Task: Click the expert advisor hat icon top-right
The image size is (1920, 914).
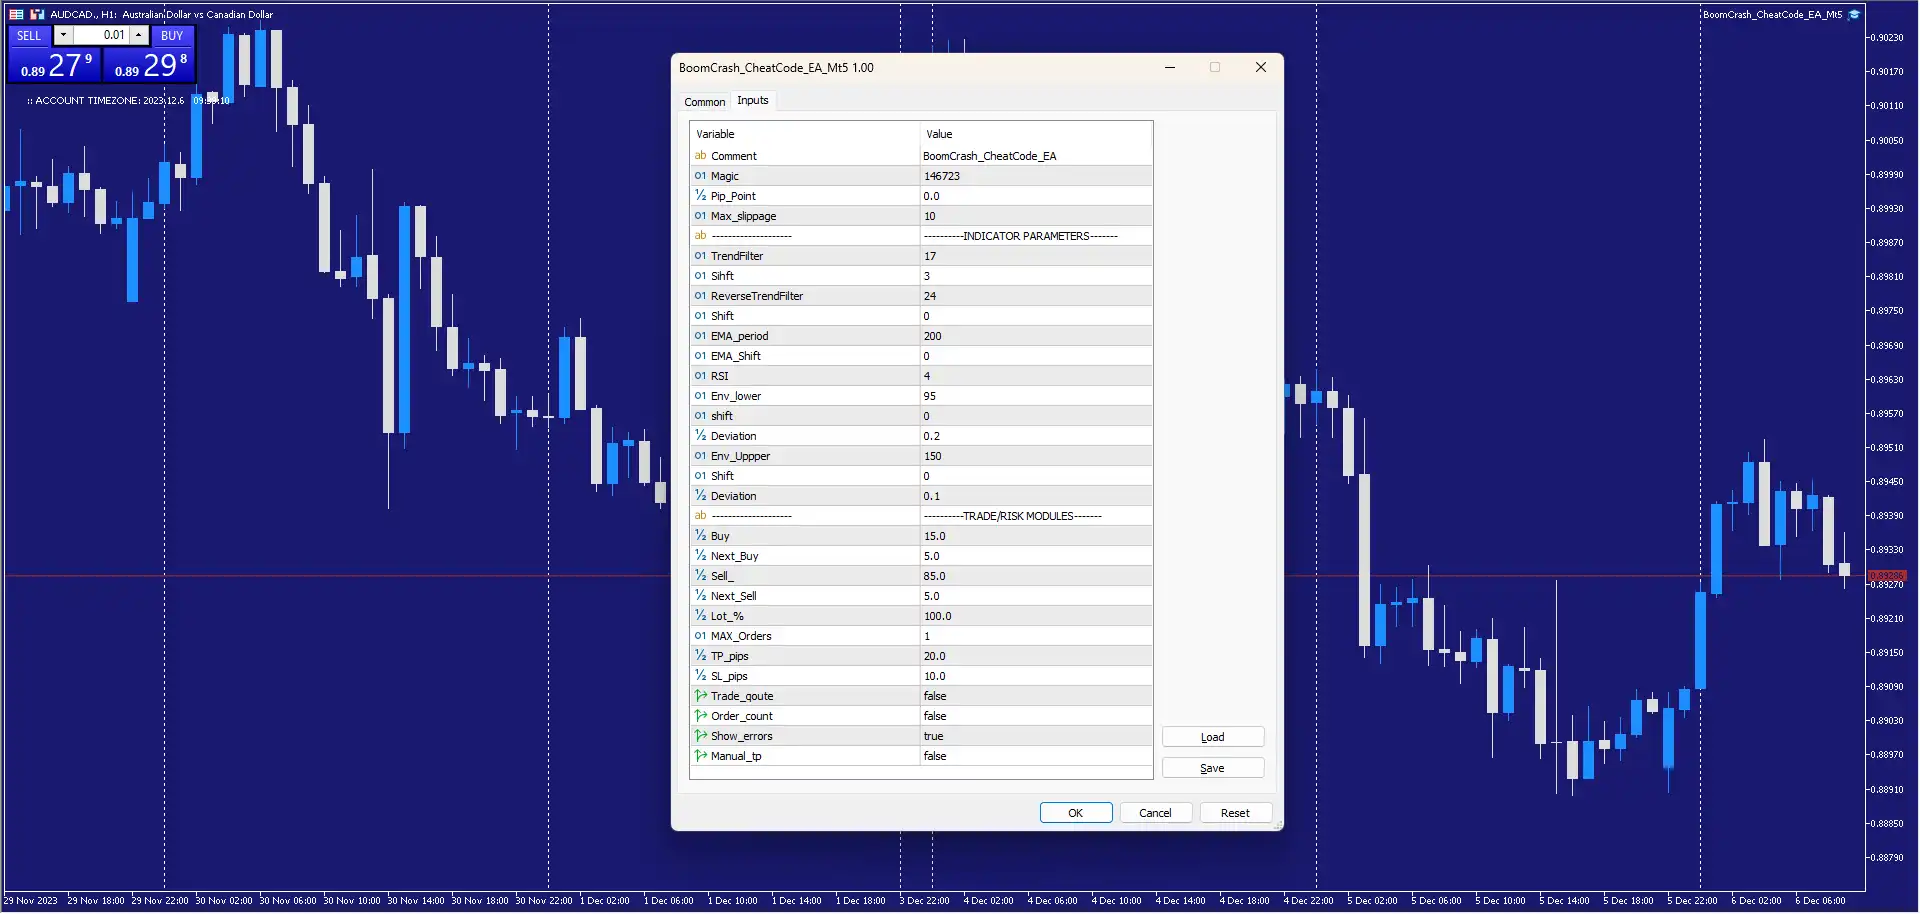Action: (x=1854, y=14)
